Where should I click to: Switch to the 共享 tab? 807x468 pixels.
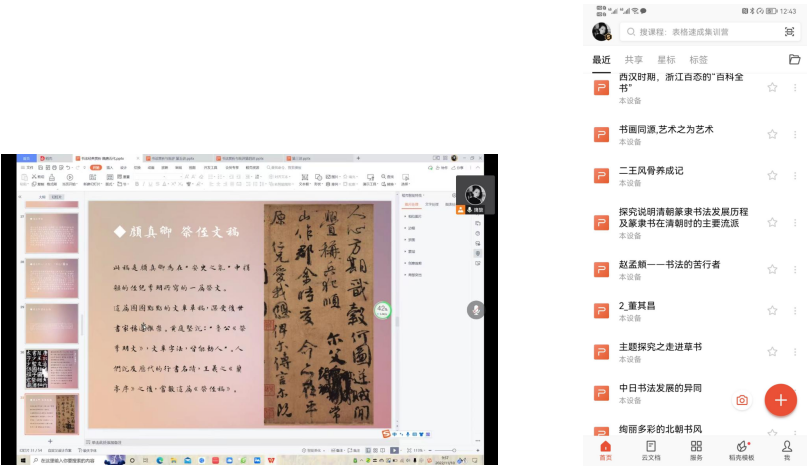click(x=634, y=60)
